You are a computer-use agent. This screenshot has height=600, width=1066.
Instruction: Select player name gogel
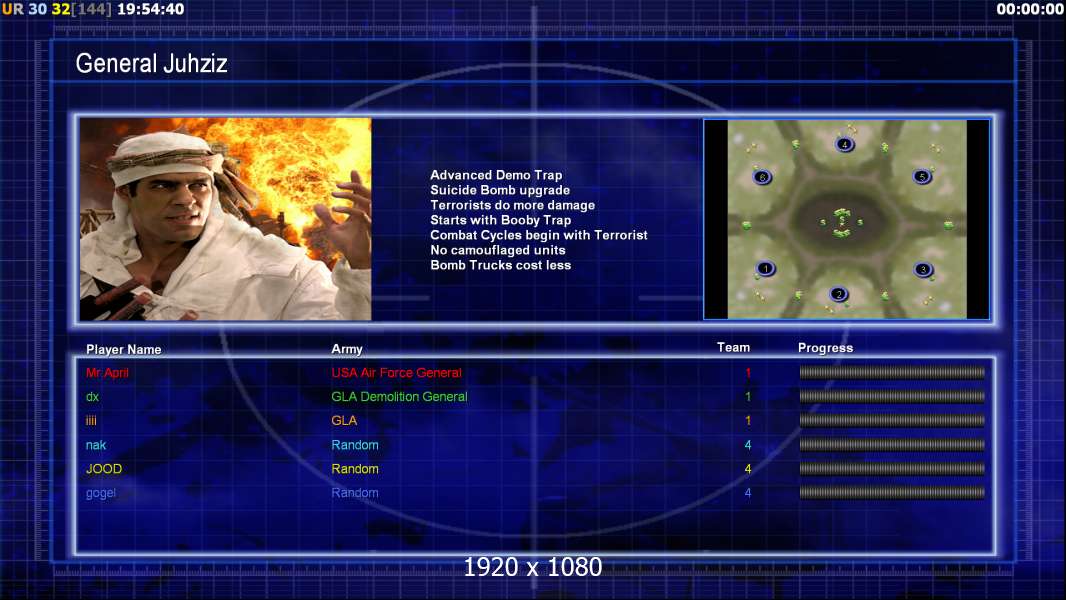[x=101, y=493]
